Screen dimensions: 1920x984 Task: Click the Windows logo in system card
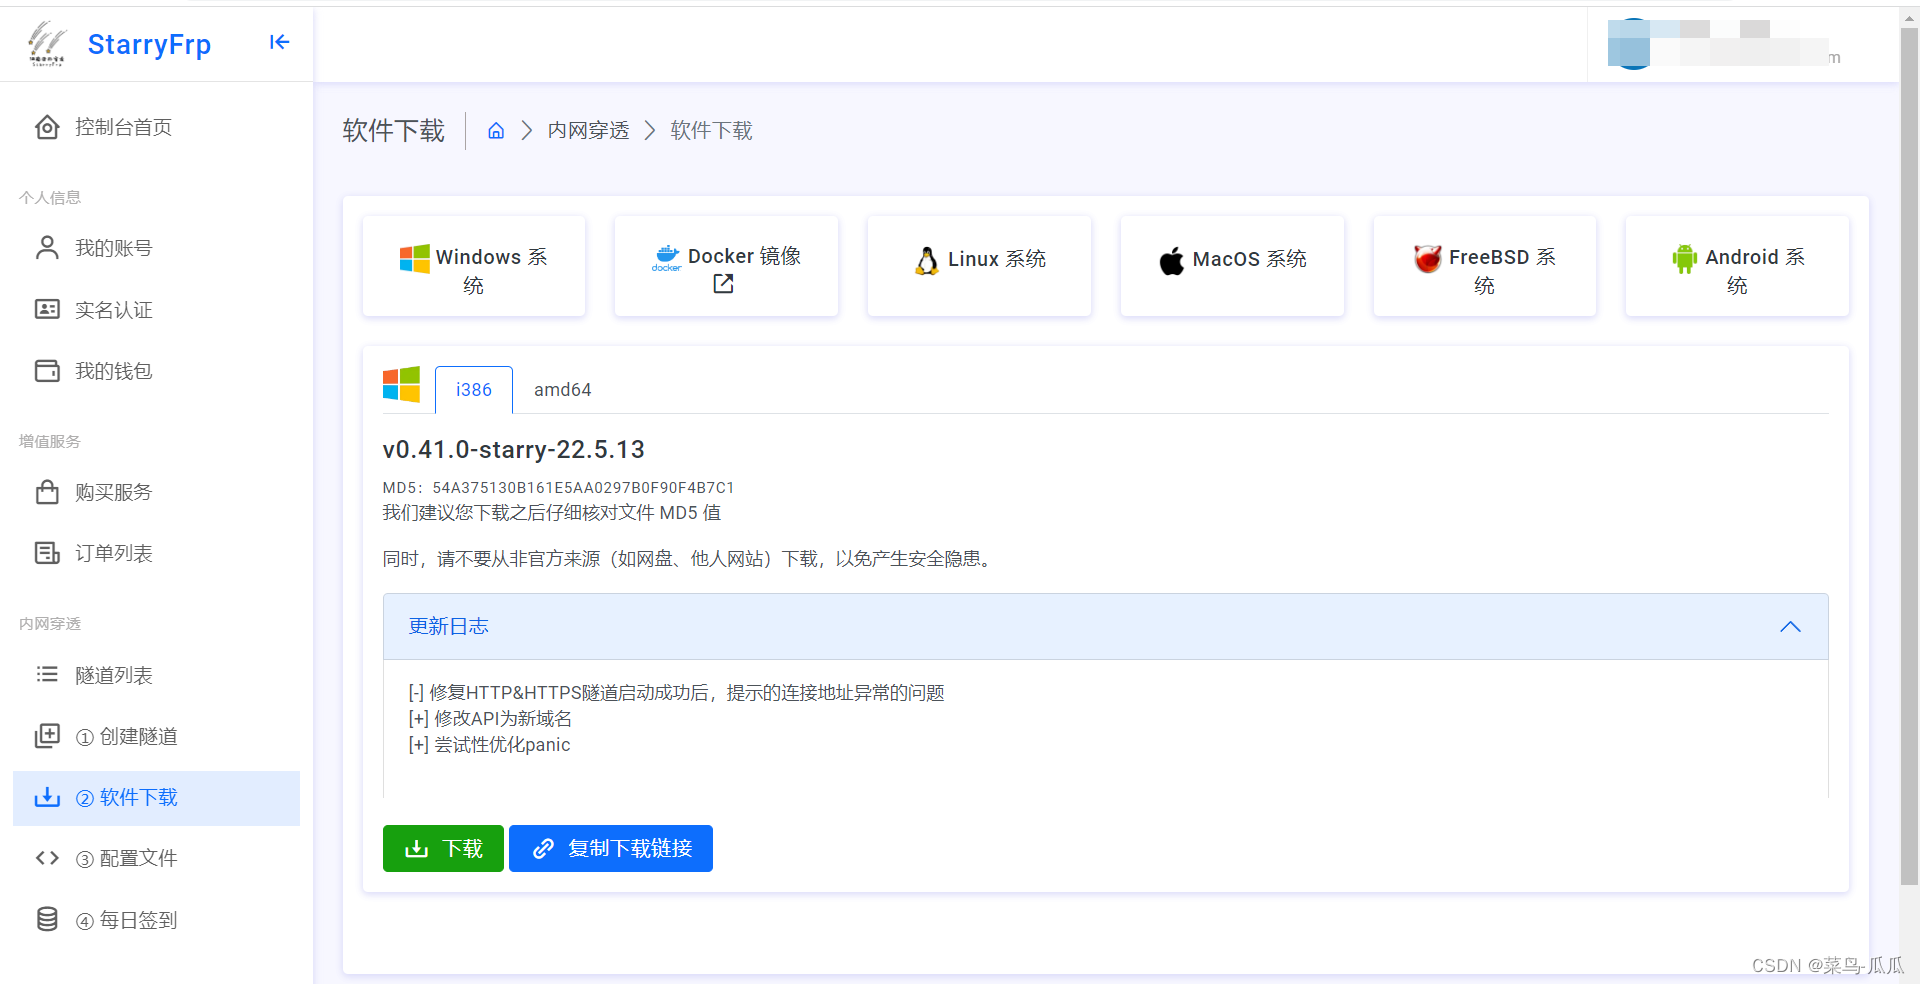tap(415, 258)
